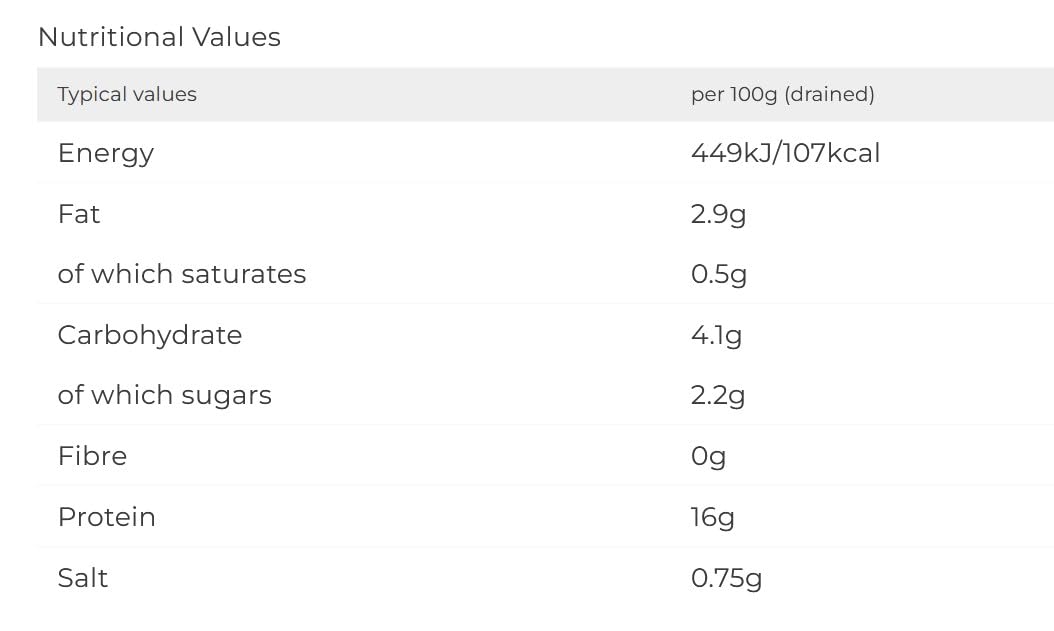Click the Carbohydrate row label

pyautogui.click(x=150, y=335)
